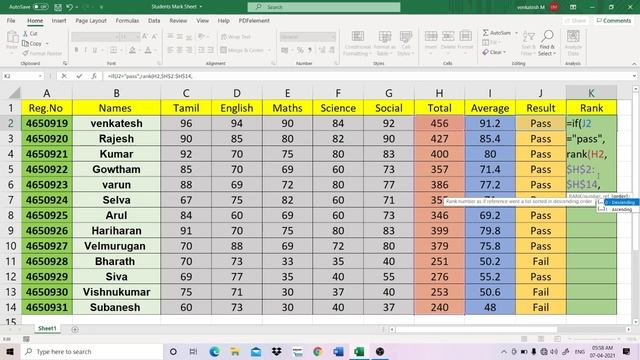640x360 pixels.
Task: Click the Total value 456
Action: click(x=439, y=123)
